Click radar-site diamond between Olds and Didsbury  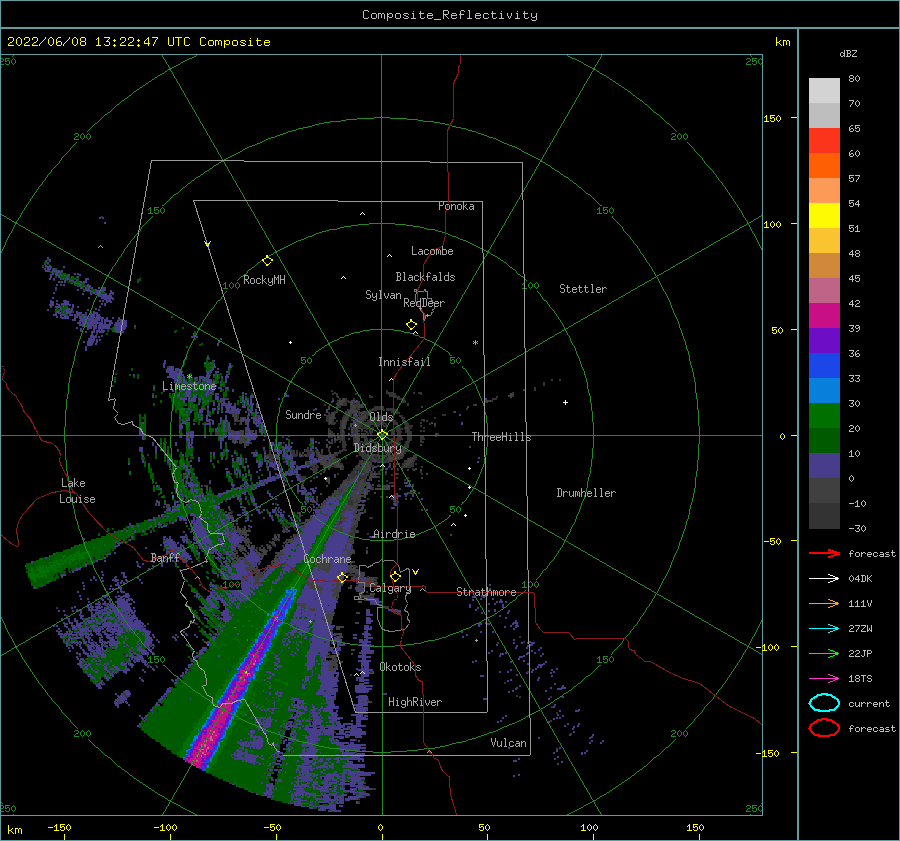pyautogui.click(x=382, y=435)
